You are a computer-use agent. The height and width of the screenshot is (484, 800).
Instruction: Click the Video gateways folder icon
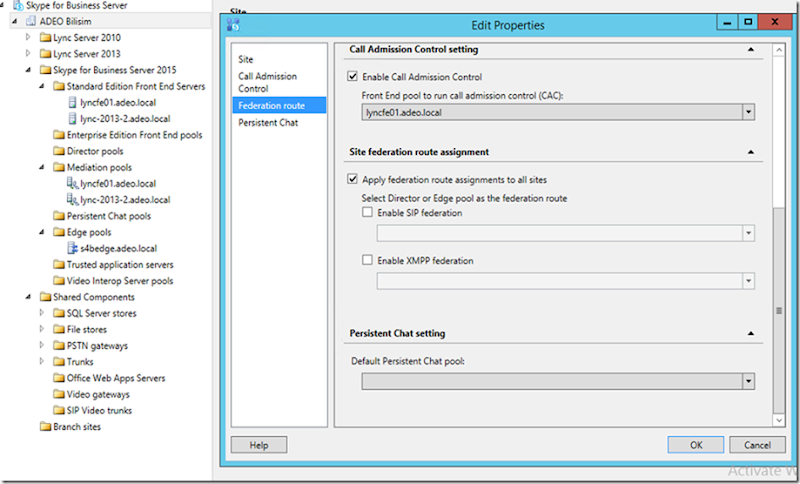click(59, 394)
